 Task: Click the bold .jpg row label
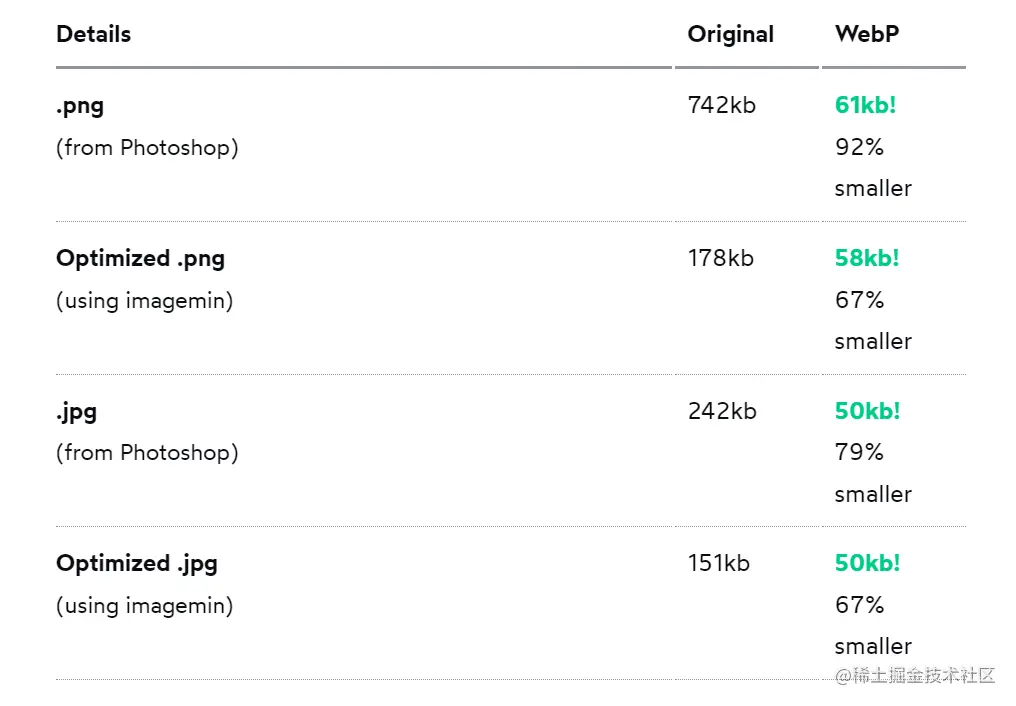coord(77,411)
